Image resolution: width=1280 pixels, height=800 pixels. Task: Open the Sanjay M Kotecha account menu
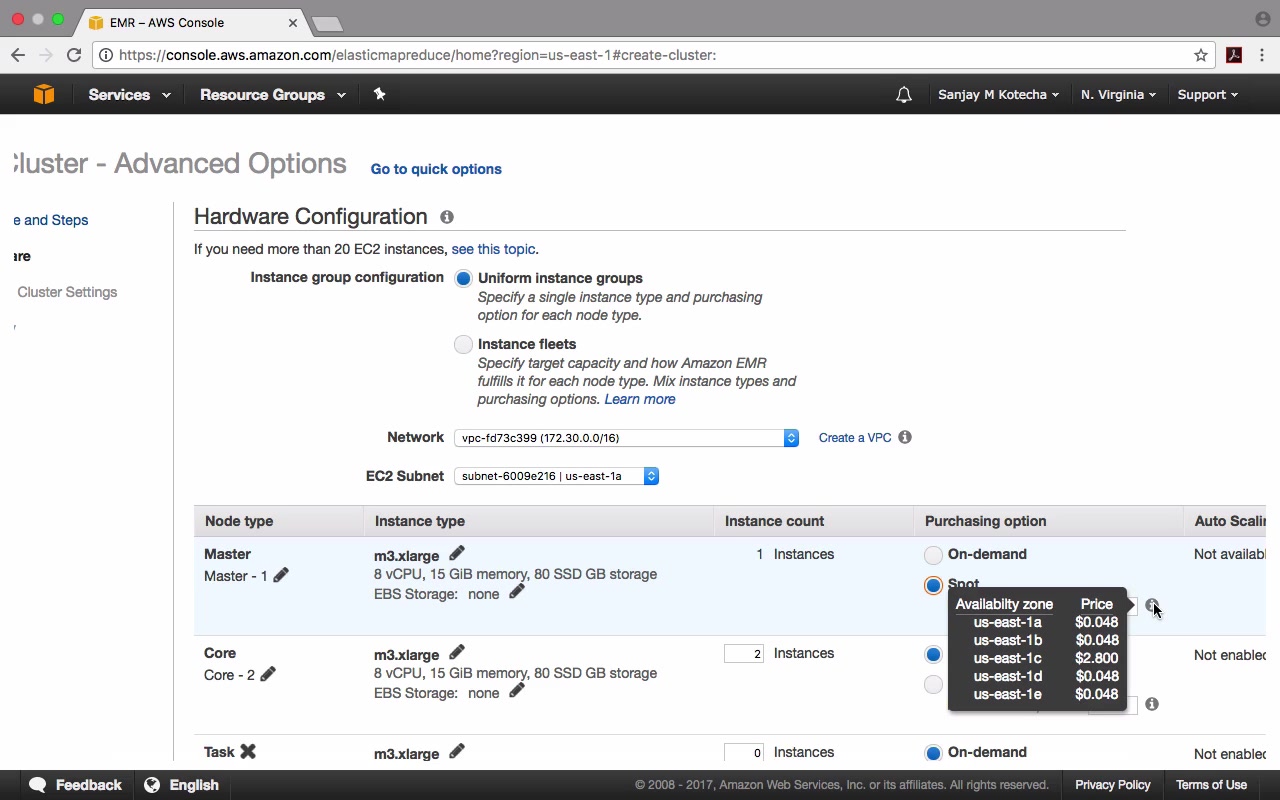click(998, 95)
